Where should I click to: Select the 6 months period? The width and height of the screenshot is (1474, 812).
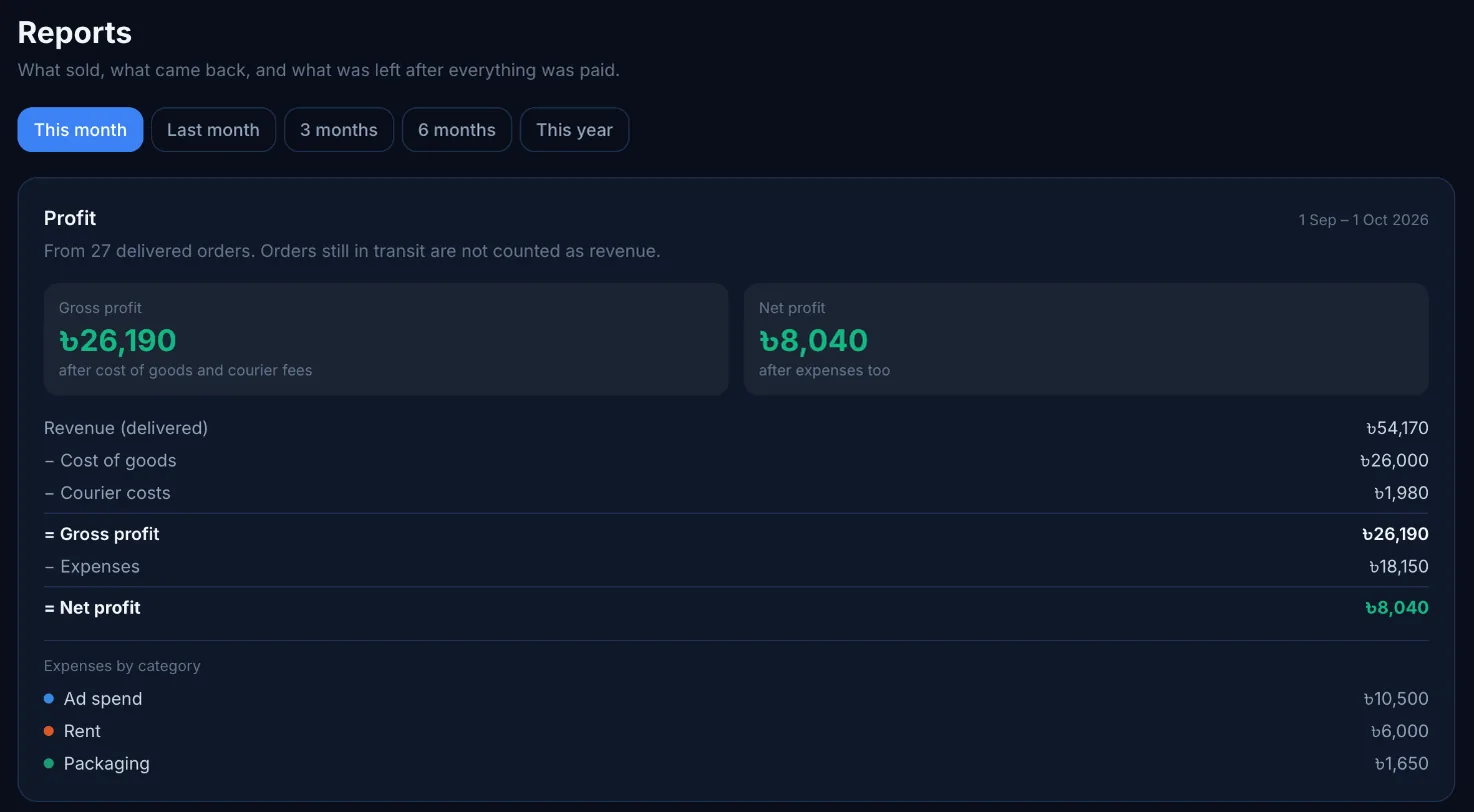(x=457, y=130)
